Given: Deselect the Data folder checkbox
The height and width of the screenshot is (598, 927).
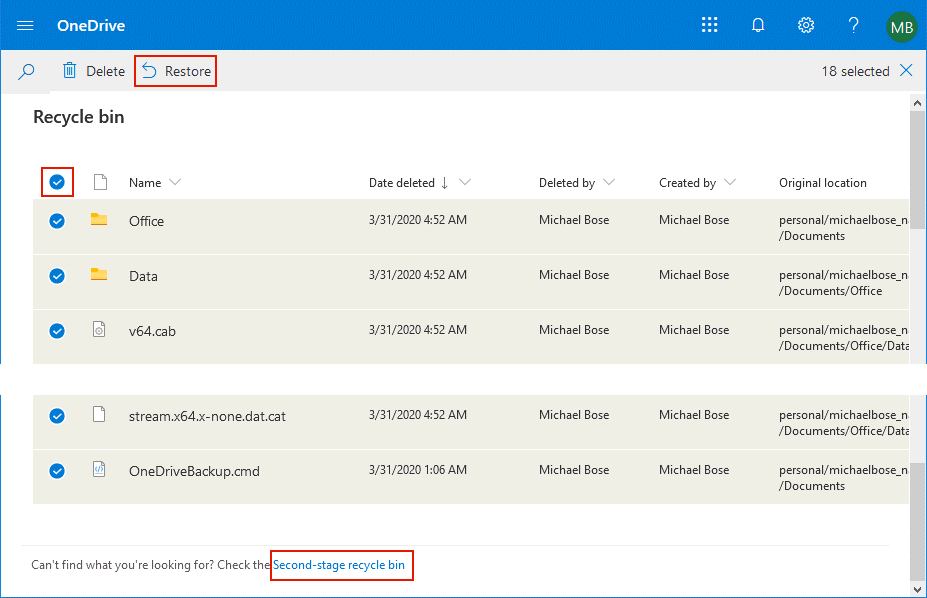Looking at the screenshot, I should click(x=57, y=275).
